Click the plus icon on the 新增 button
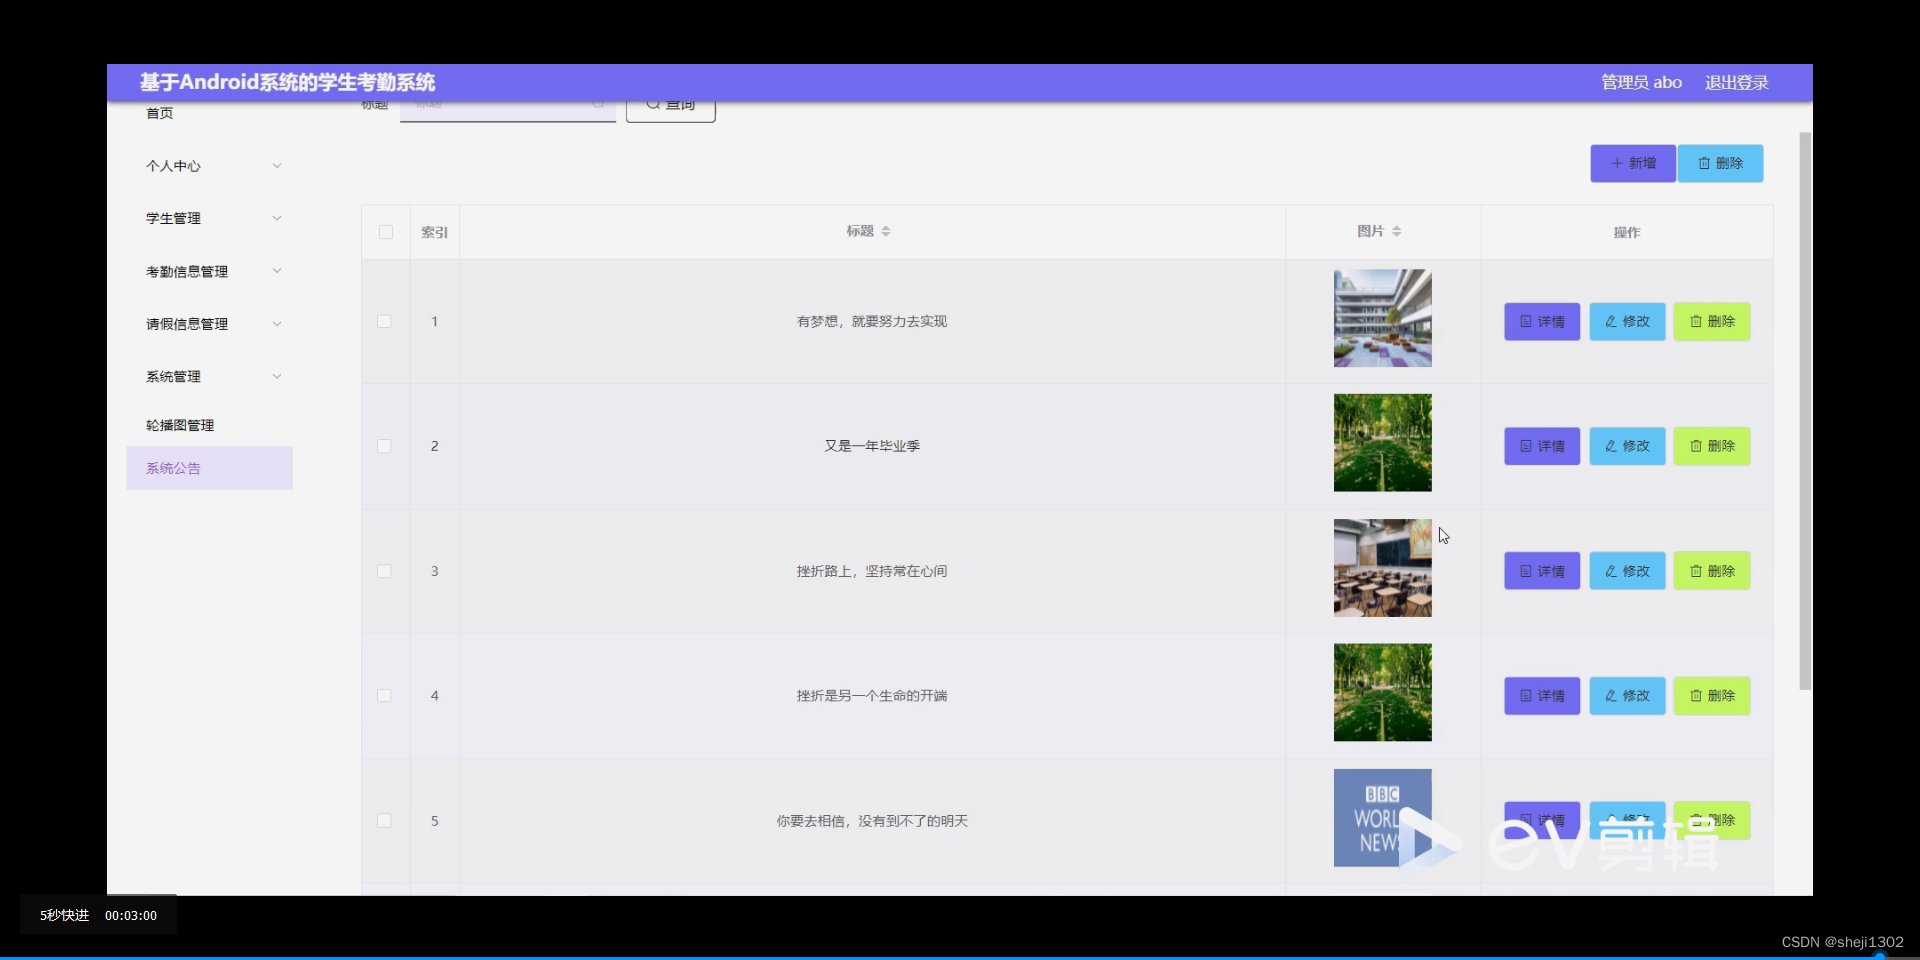The height and width of the screenshot is (960, 1920). click(1618, 163)
